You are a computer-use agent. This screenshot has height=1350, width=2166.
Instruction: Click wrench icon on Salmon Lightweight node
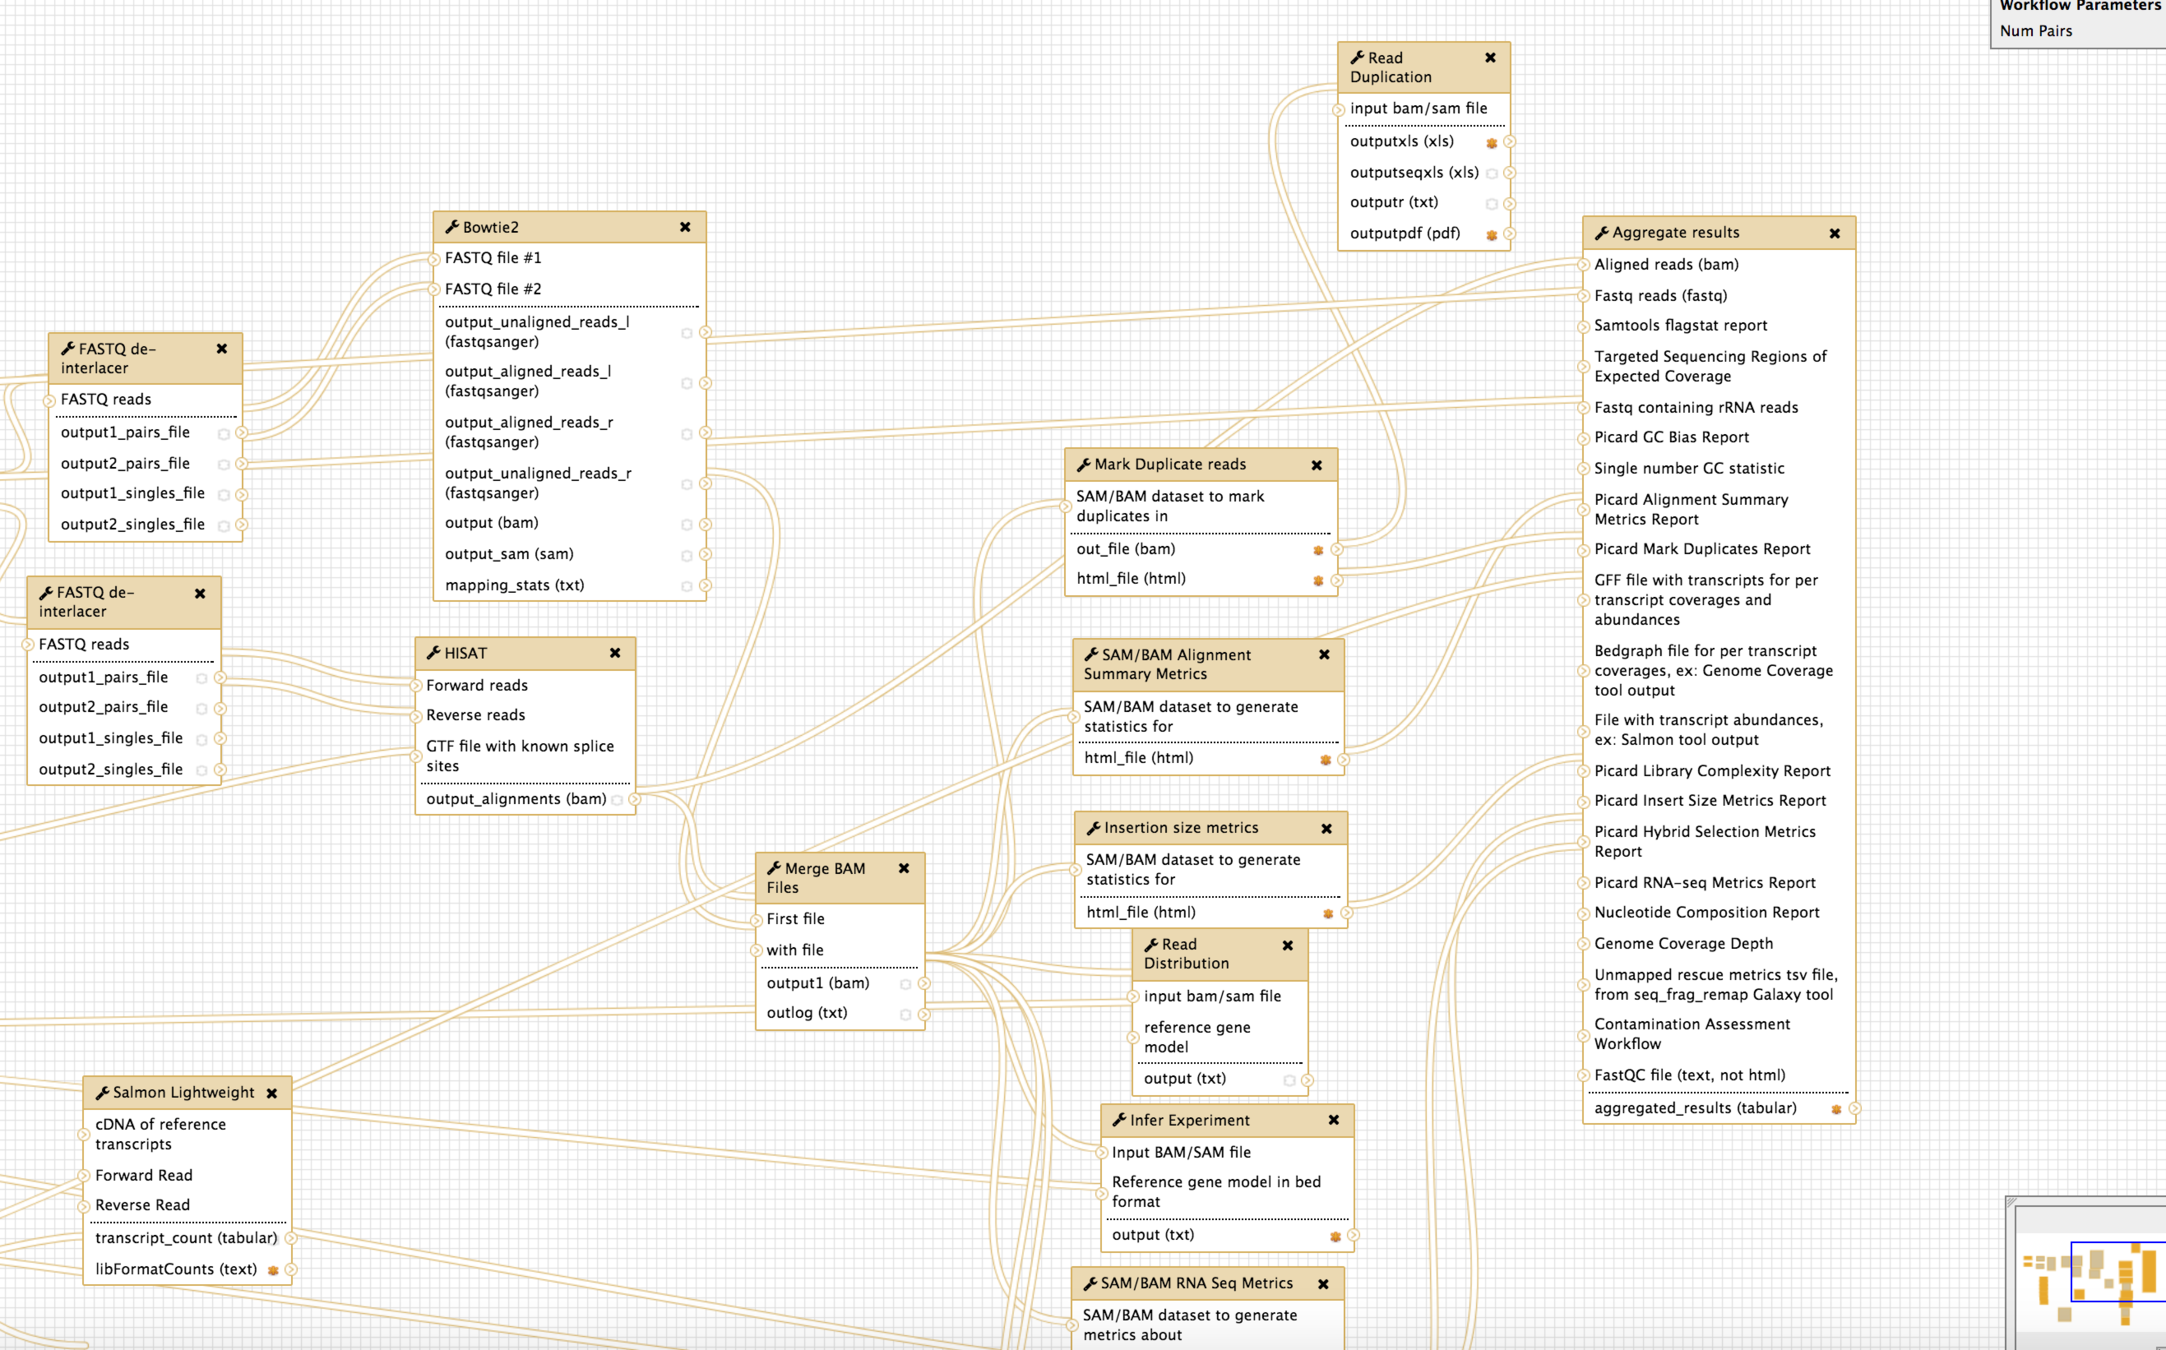point(102,1093)
